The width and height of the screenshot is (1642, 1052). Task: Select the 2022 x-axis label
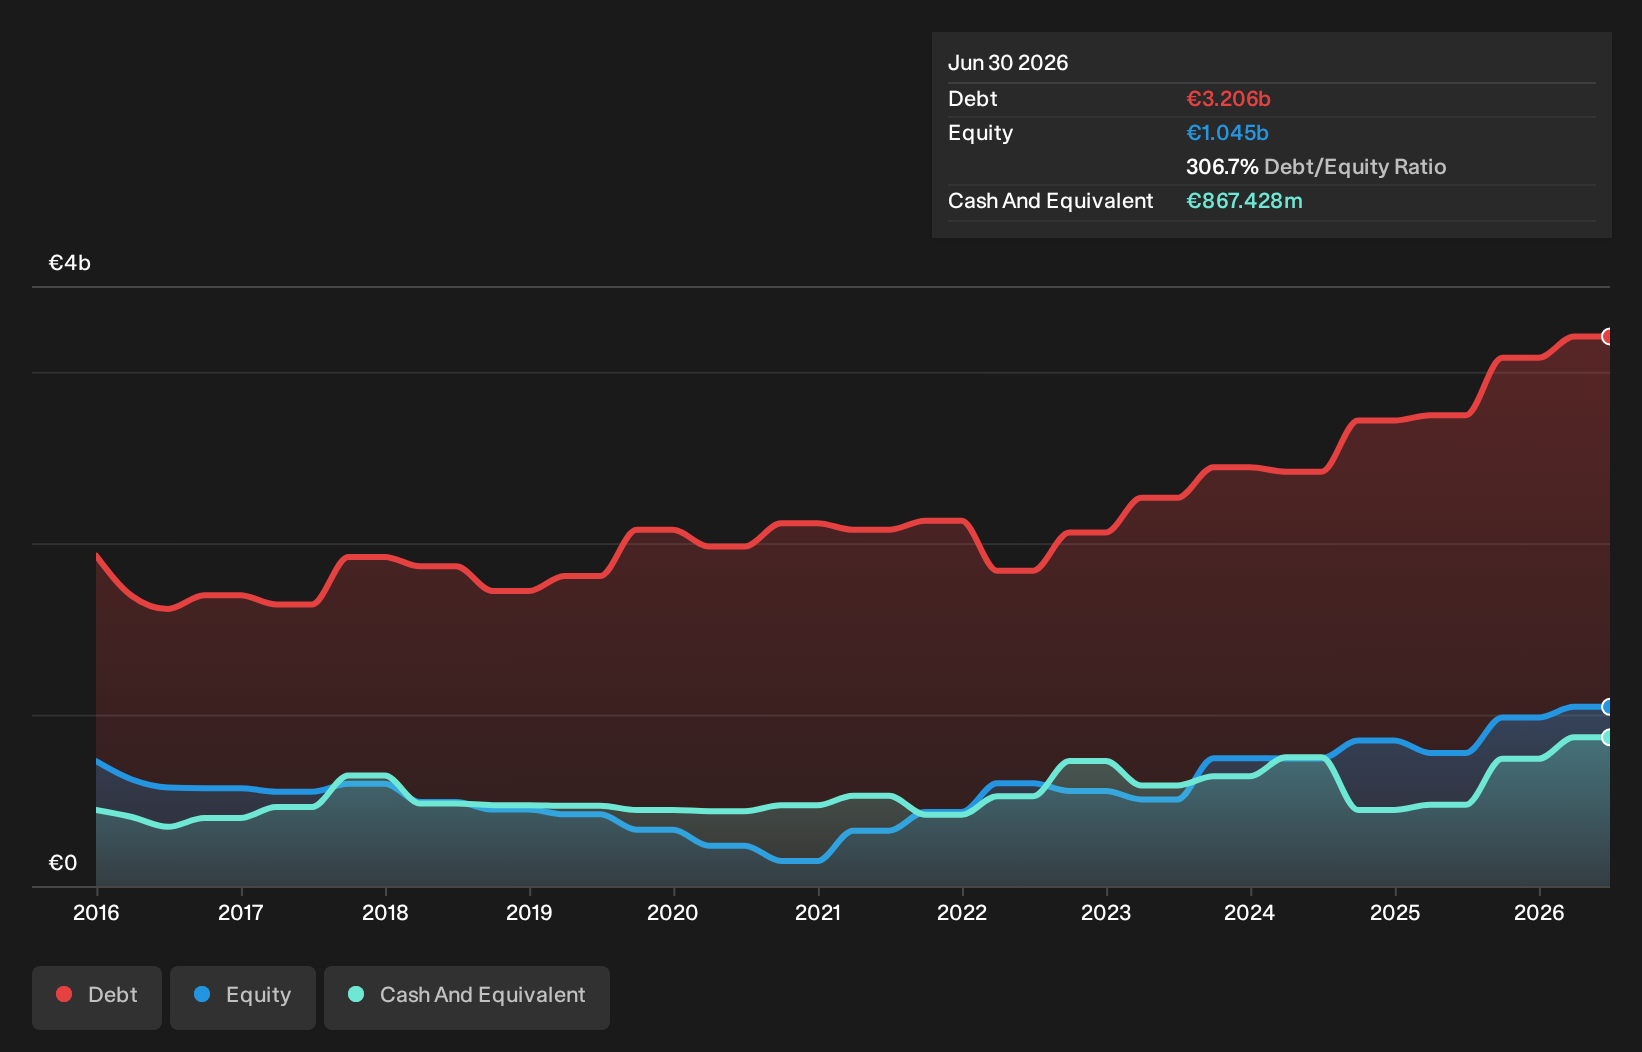962,912
